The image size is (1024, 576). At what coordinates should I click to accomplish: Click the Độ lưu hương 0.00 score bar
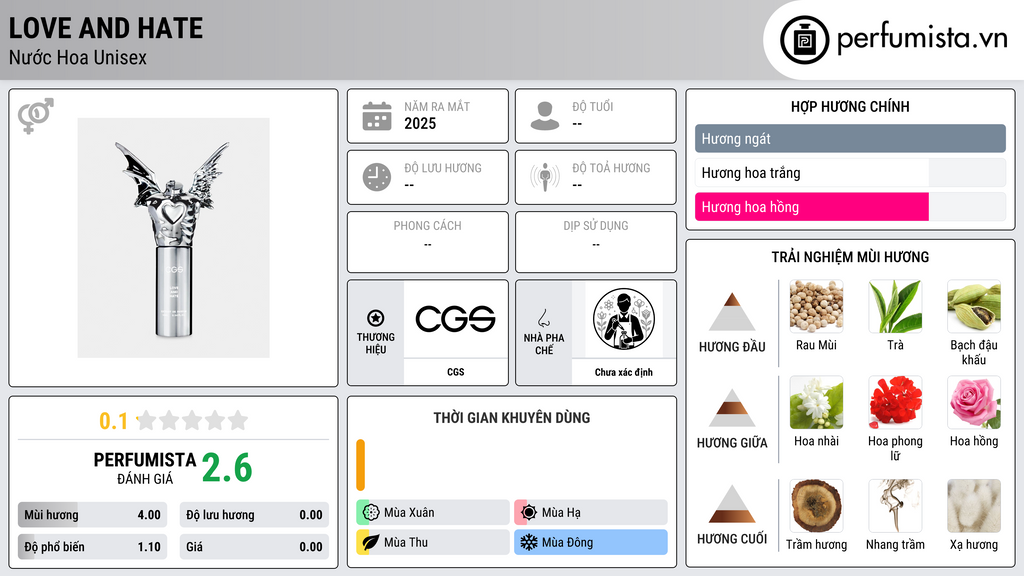coord(254,515)
